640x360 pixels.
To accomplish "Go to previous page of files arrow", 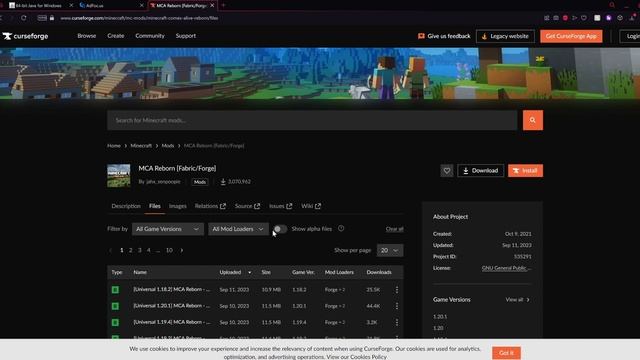I will [x=110, y=250].
